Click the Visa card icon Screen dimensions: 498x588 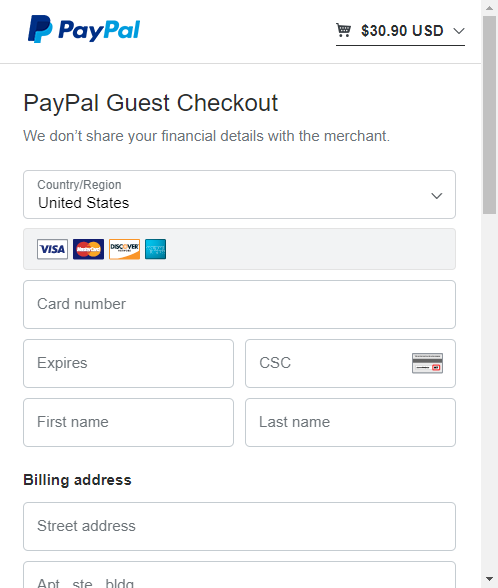pos(52,249)
